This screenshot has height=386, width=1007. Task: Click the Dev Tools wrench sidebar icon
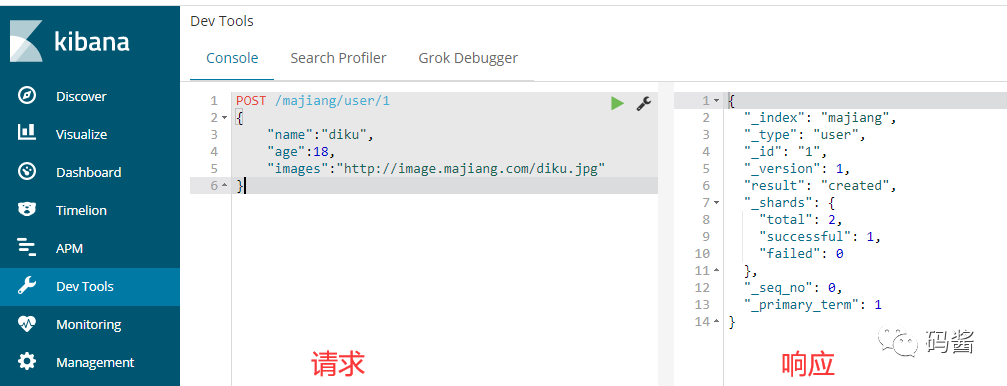27,286
